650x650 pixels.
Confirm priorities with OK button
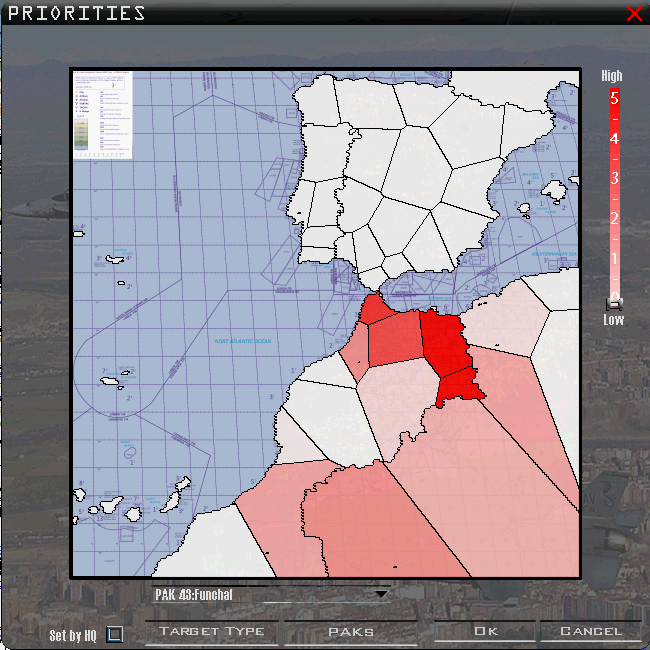(486, 632)
